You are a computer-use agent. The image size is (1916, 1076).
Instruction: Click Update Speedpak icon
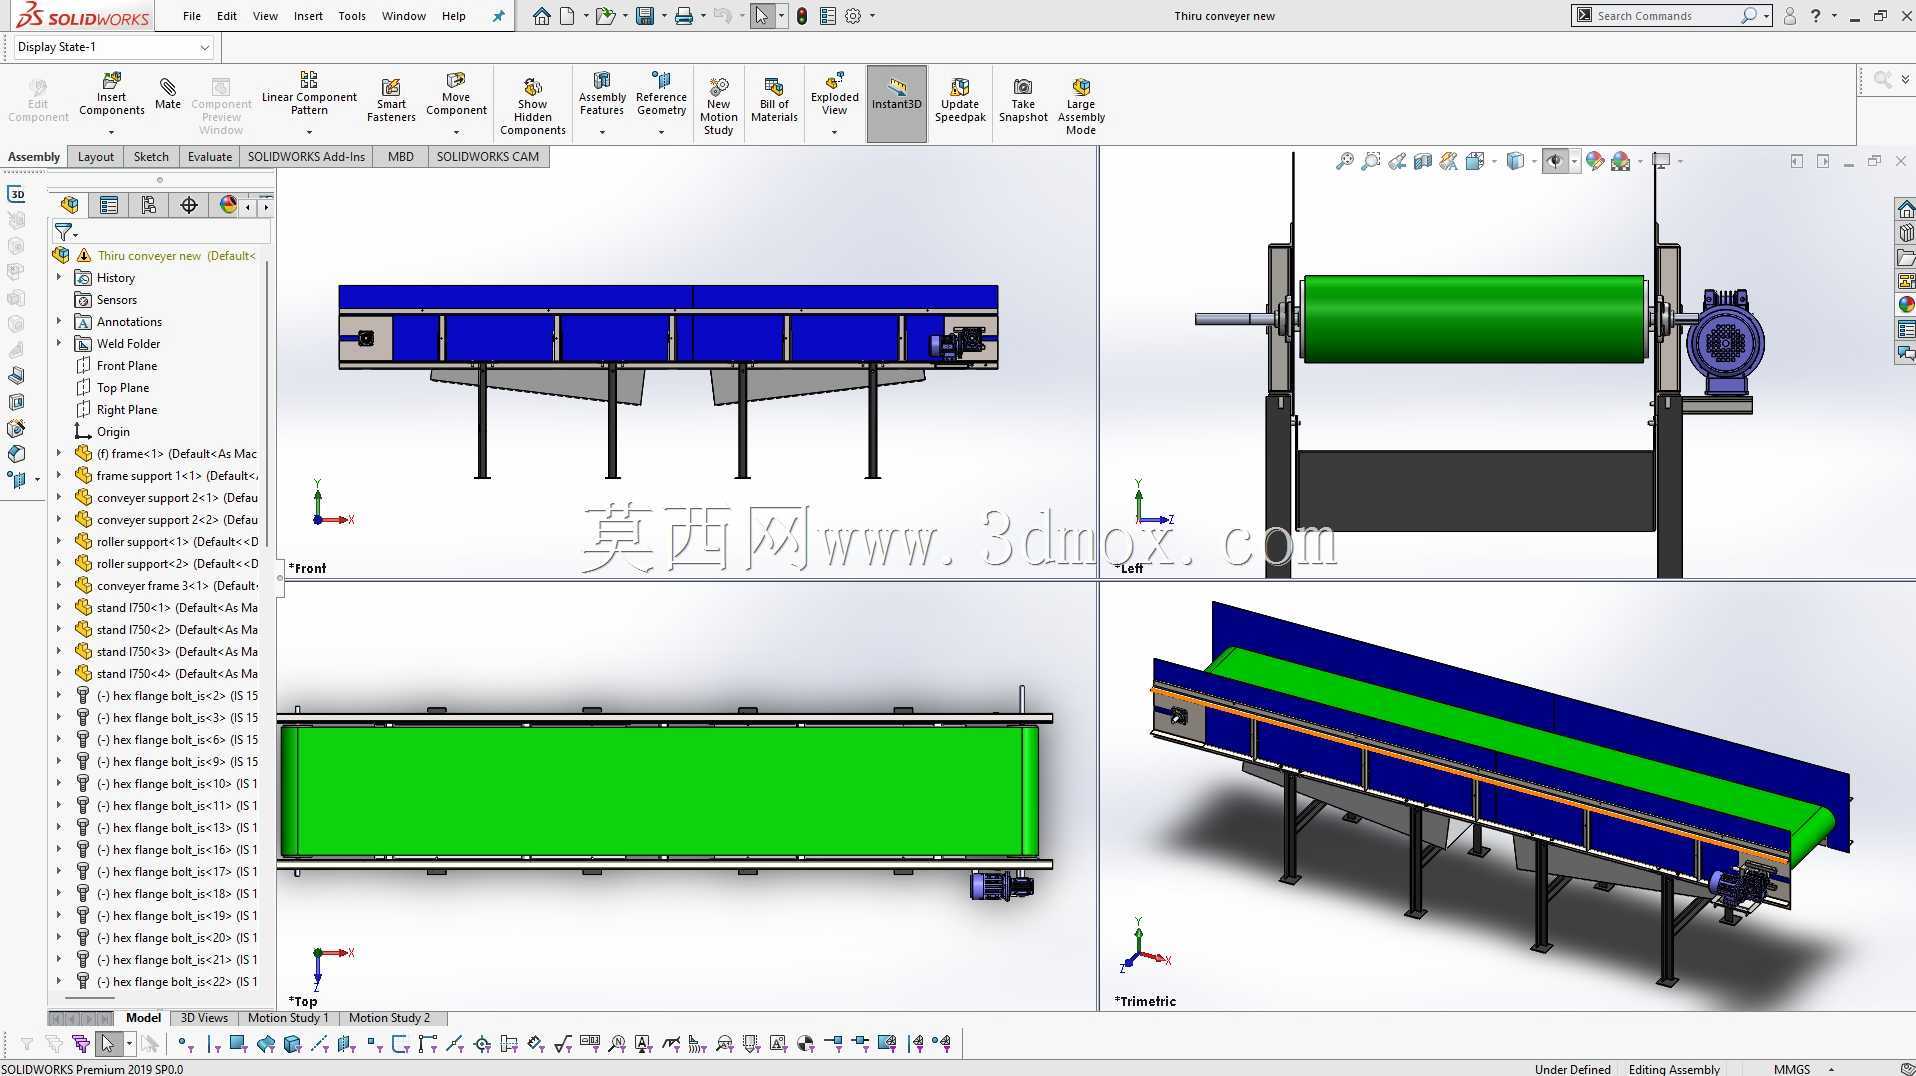[x=960, y=100]
